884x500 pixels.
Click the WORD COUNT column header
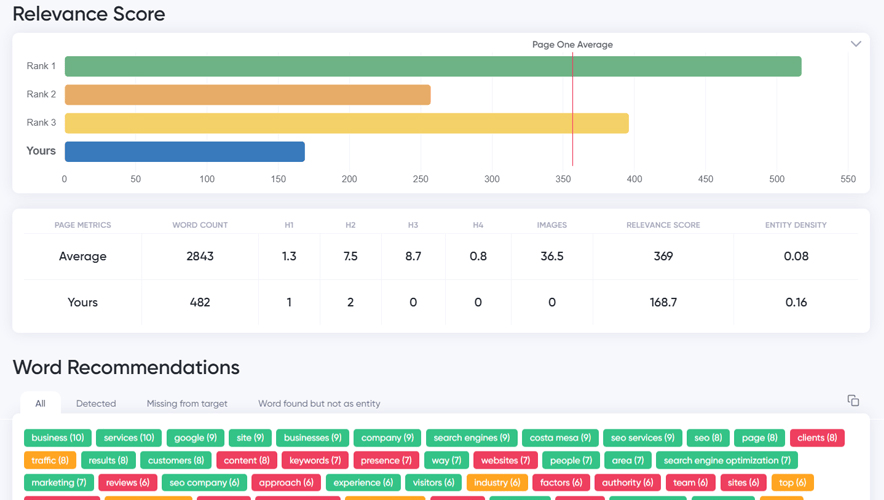(200, 225)
